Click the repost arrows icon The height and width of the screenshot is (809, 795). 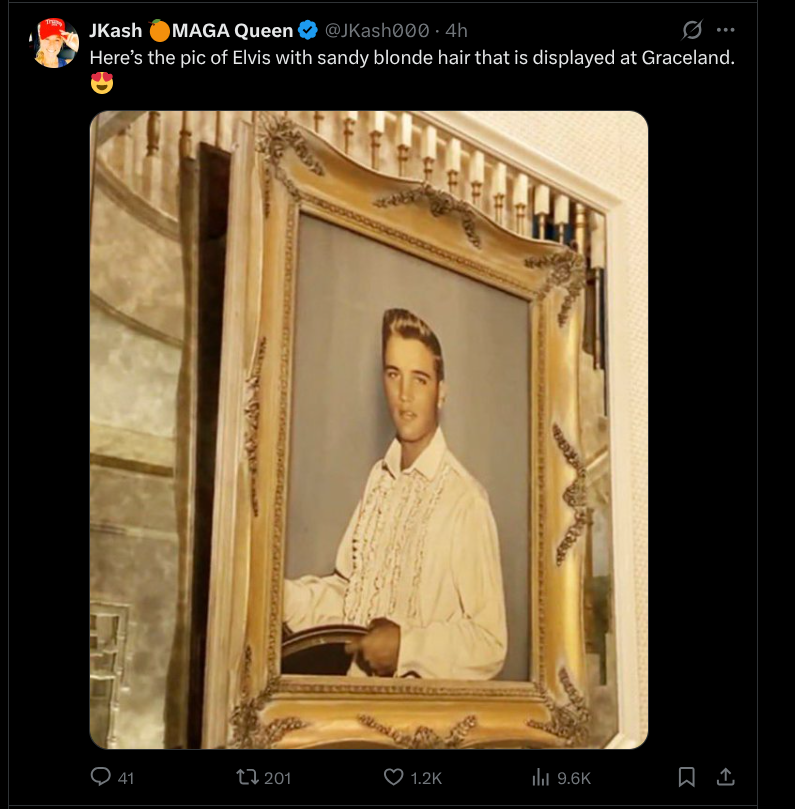coord(243,776)
